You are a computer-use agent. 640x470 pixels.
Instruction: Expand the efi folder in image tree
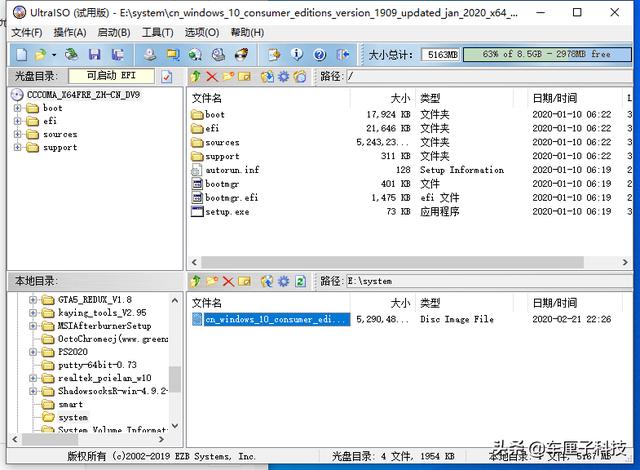point(17,121)
